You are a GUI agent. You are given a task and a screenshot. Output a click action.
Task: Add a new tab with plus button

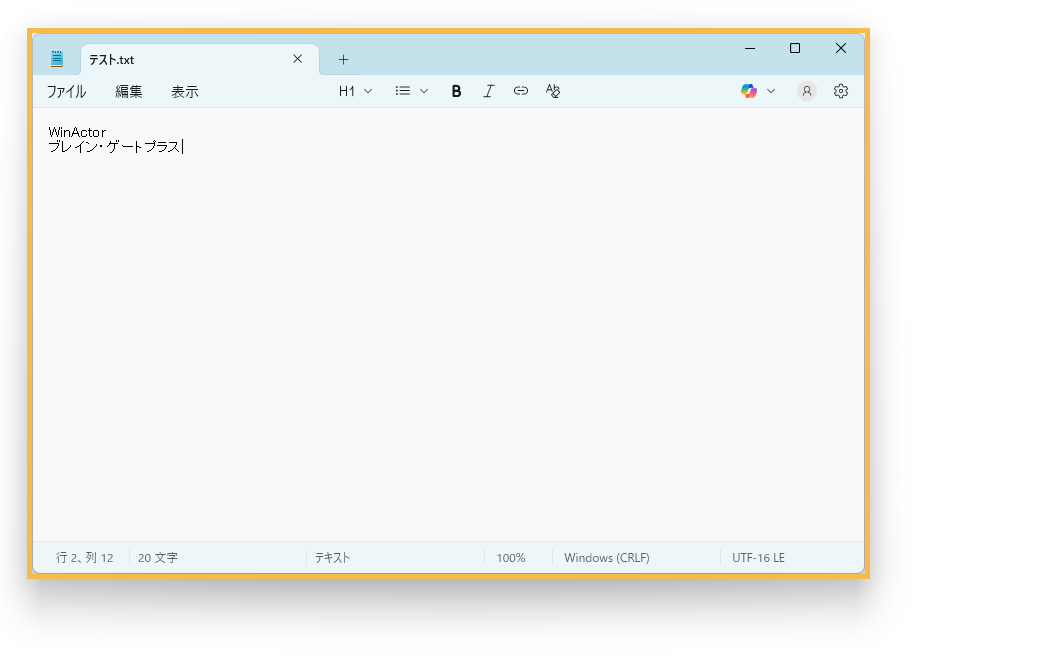[x=343, y=60]
